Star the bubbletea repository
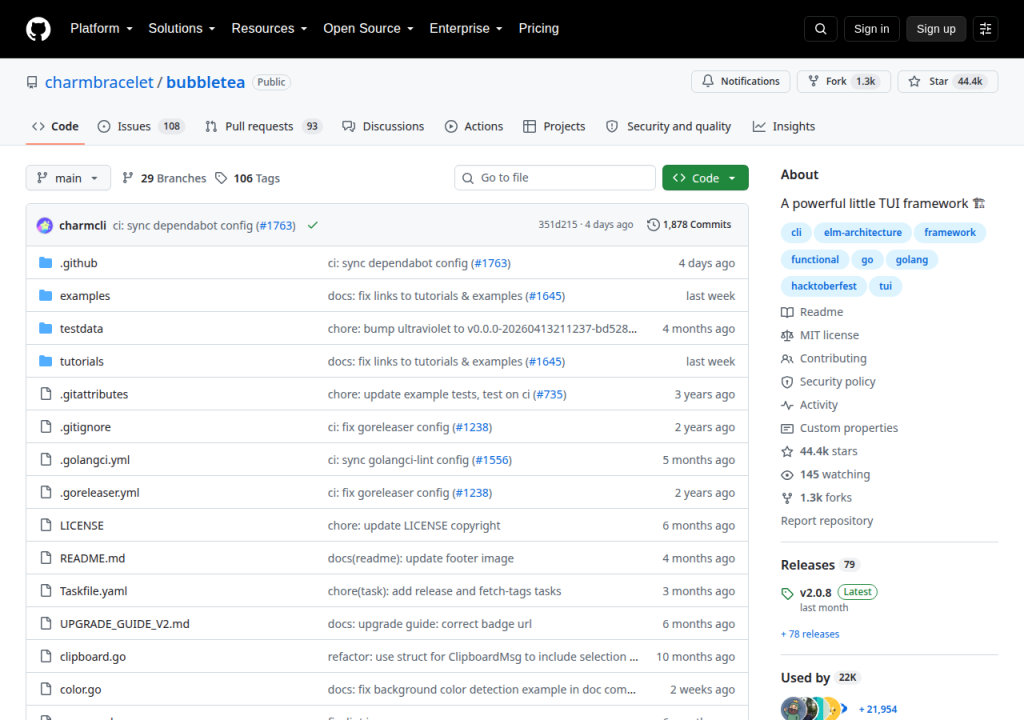 948,81
